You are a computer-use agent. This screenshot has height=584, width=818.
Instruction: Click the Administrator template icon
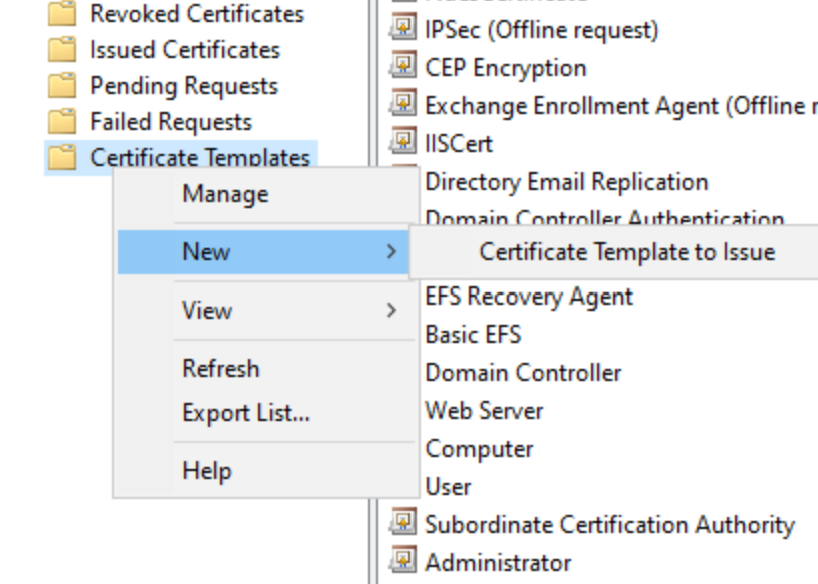click(x=403, y=561)
